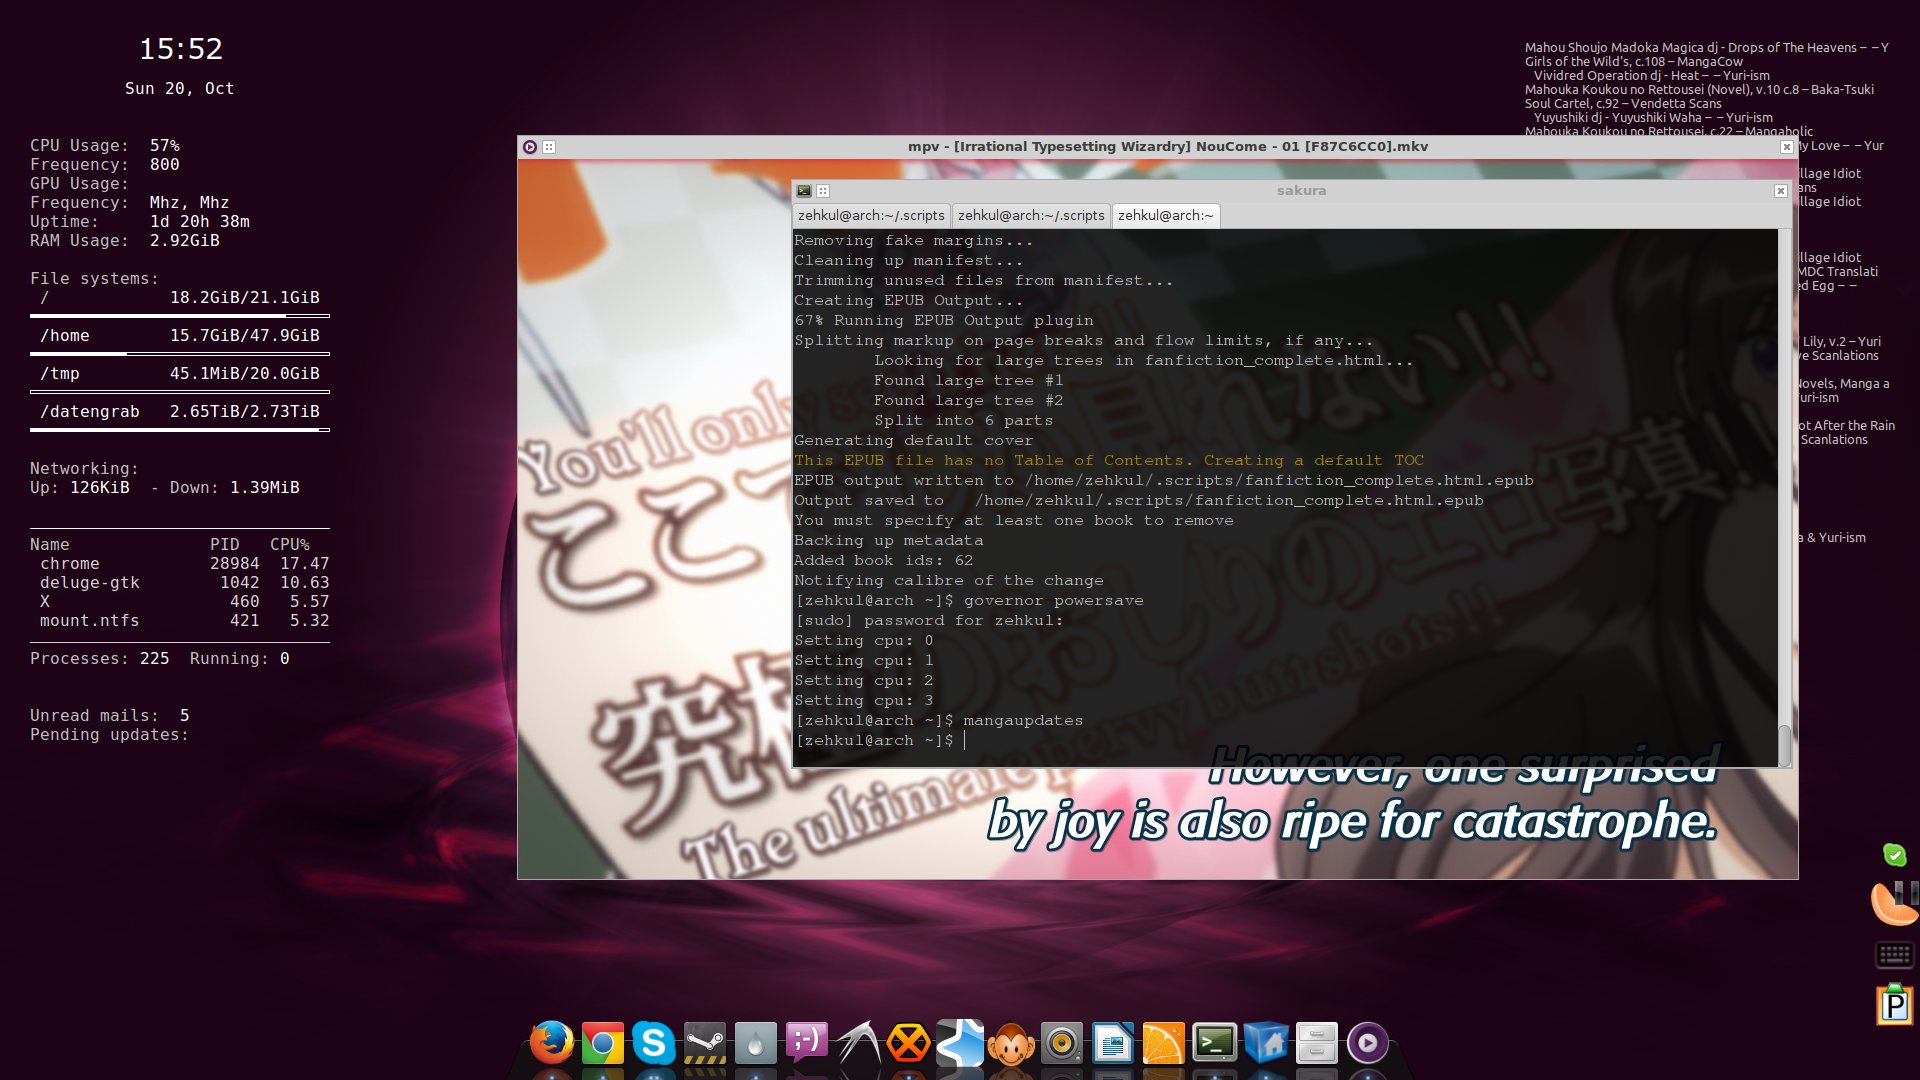Open the terminal icon in the dock
Image resolution: width=1920 pixels, height=1080 pixels.
tap(1214, 1043)
